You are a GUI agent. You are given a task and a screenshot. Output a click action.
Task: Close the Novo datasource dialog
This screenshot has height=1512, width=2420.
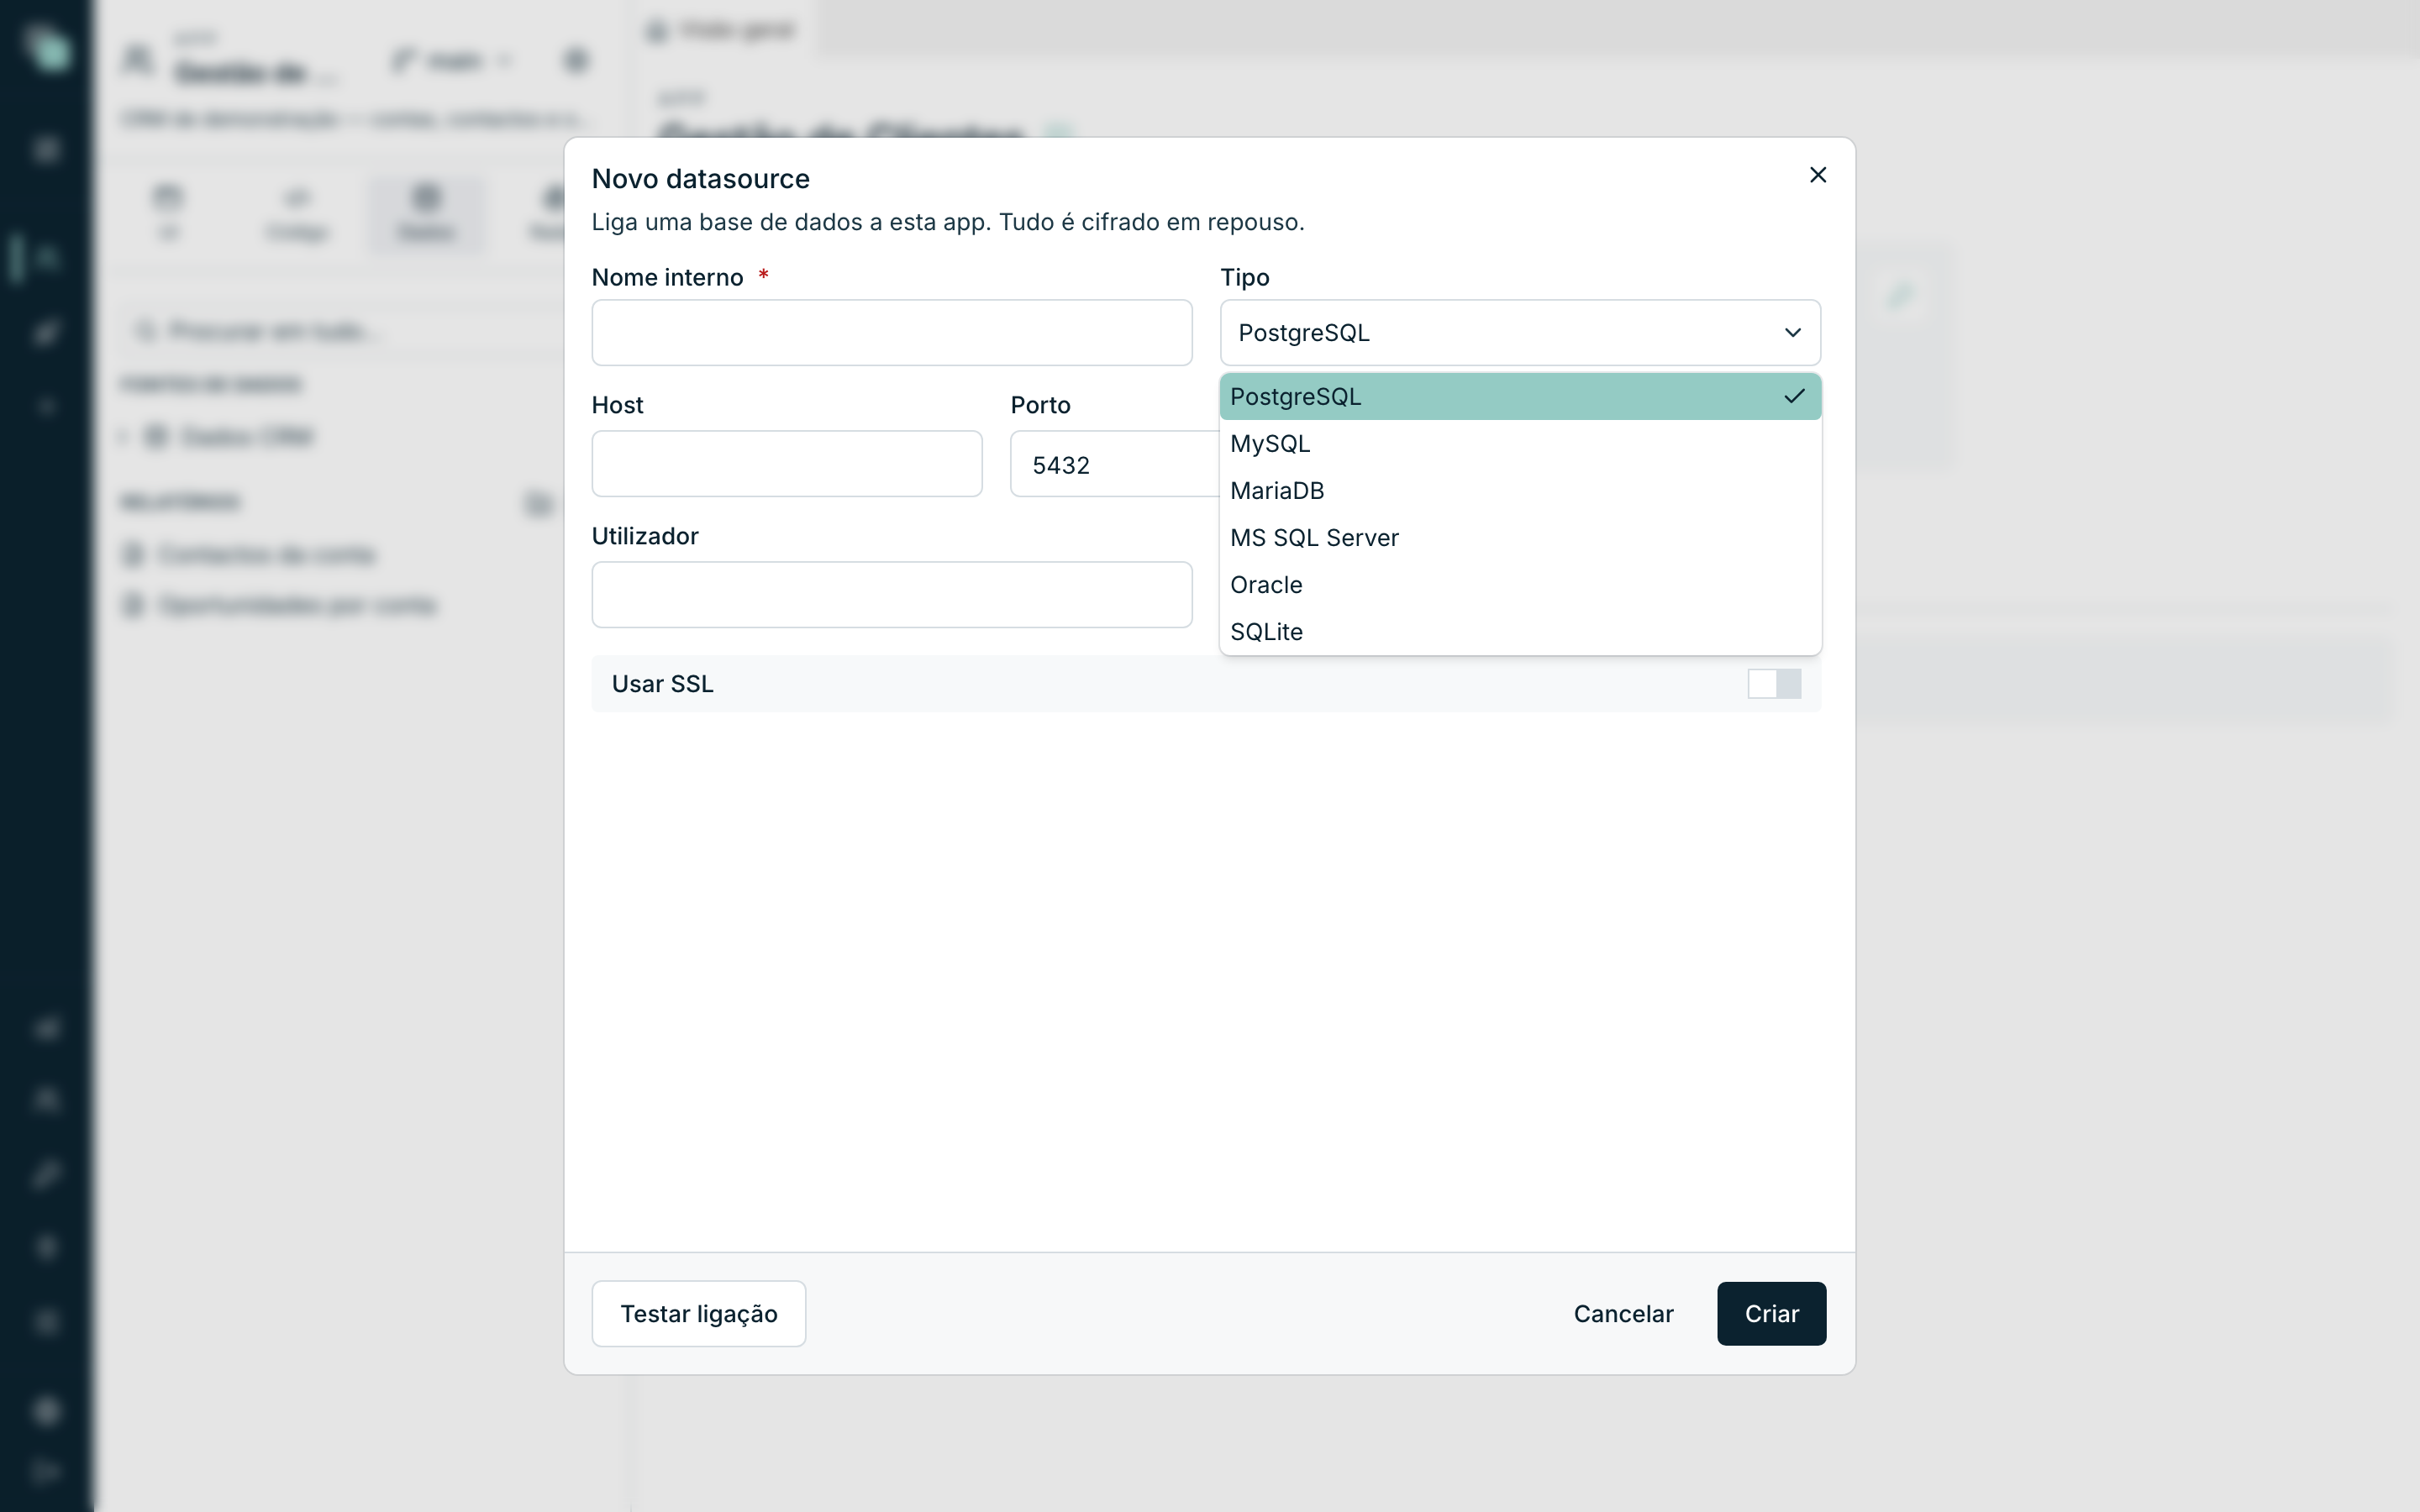tap(1818, 175)
